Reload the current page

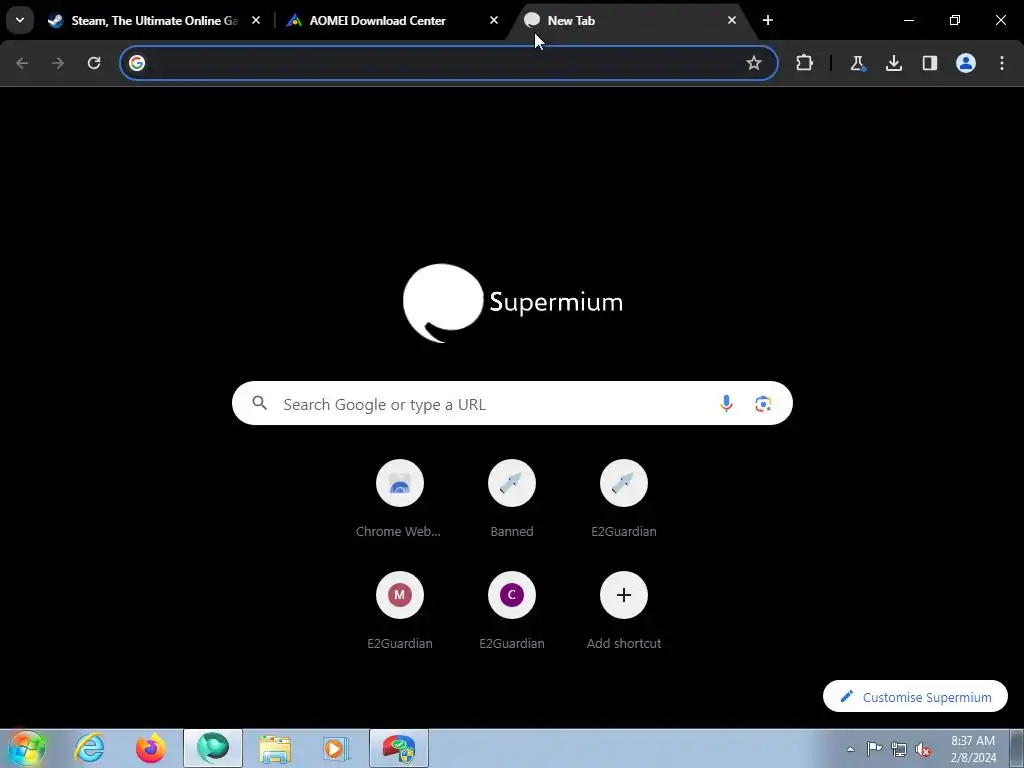(94, 63)
